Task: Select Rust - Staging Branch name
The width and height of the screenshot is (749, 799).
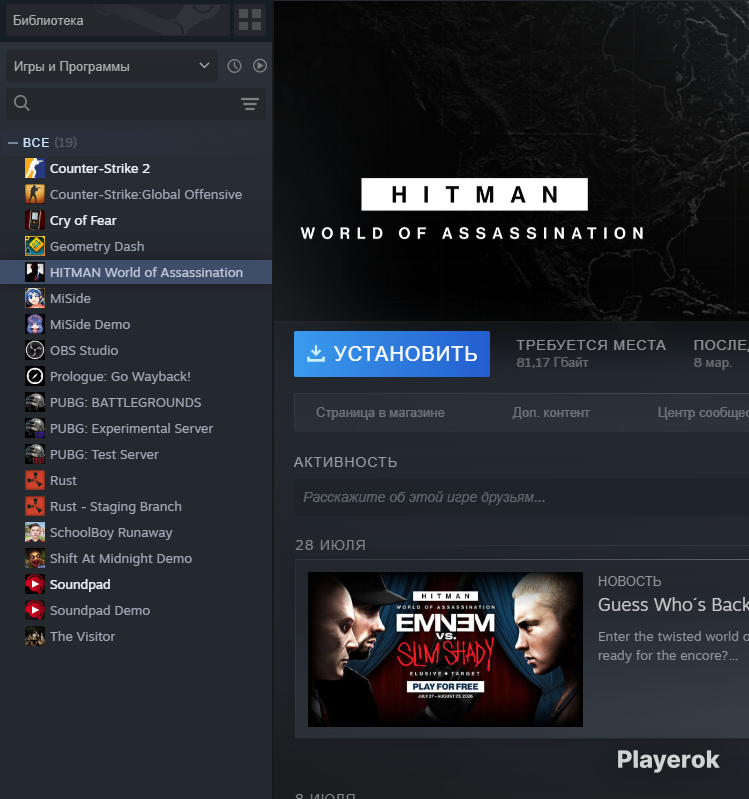Action: [116, 506]
